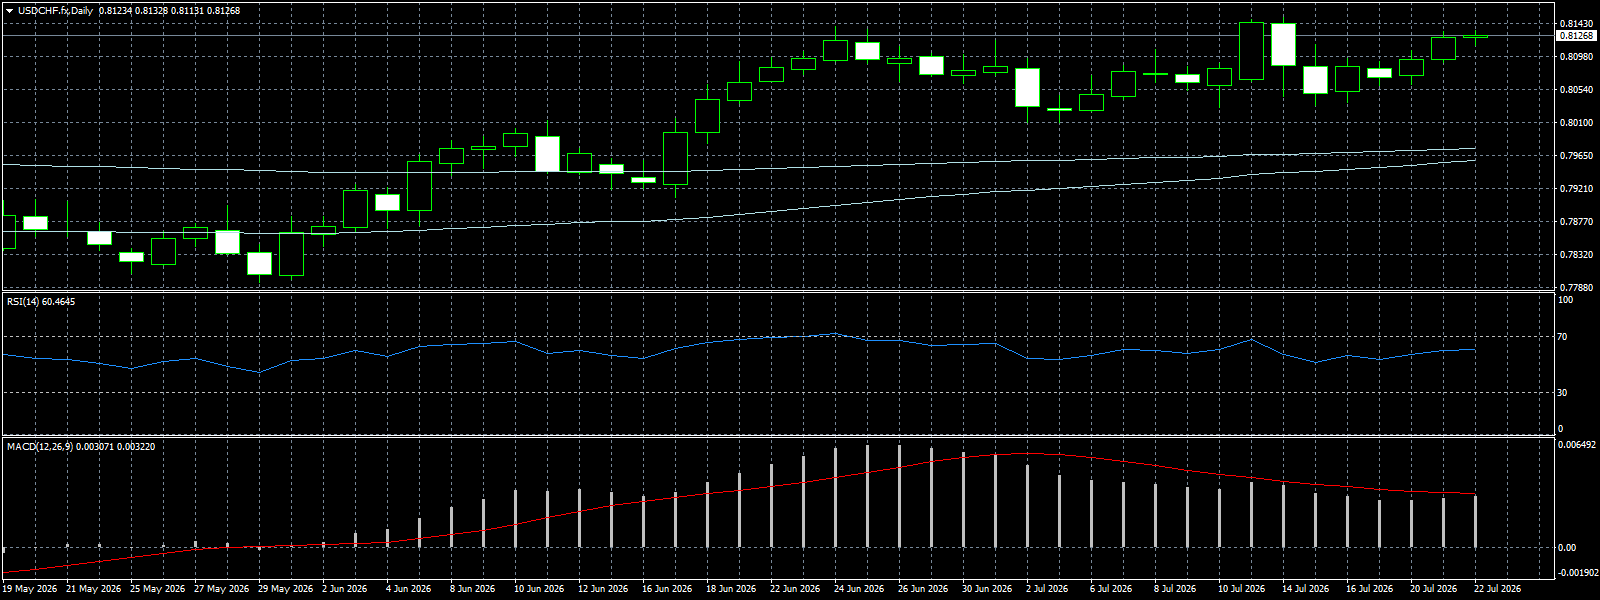1600x600 pixels.
Task: Click the RSI overbought level 70 label
Action: pos(1563,337)
